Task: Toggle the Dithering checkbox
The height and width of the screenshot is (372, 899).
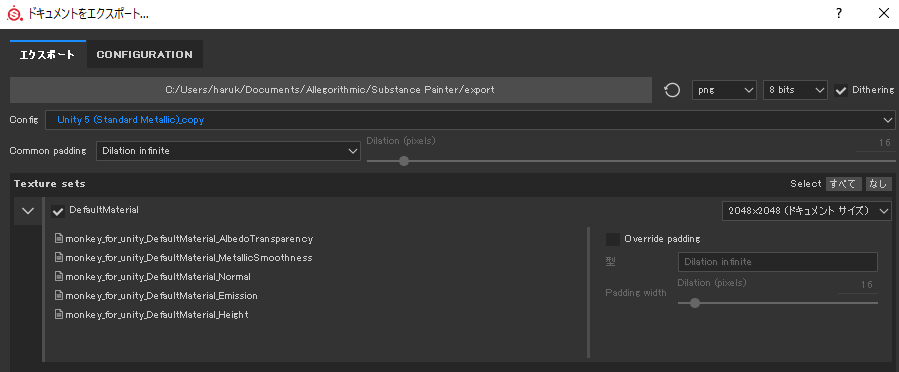Action: coord(841,91)
